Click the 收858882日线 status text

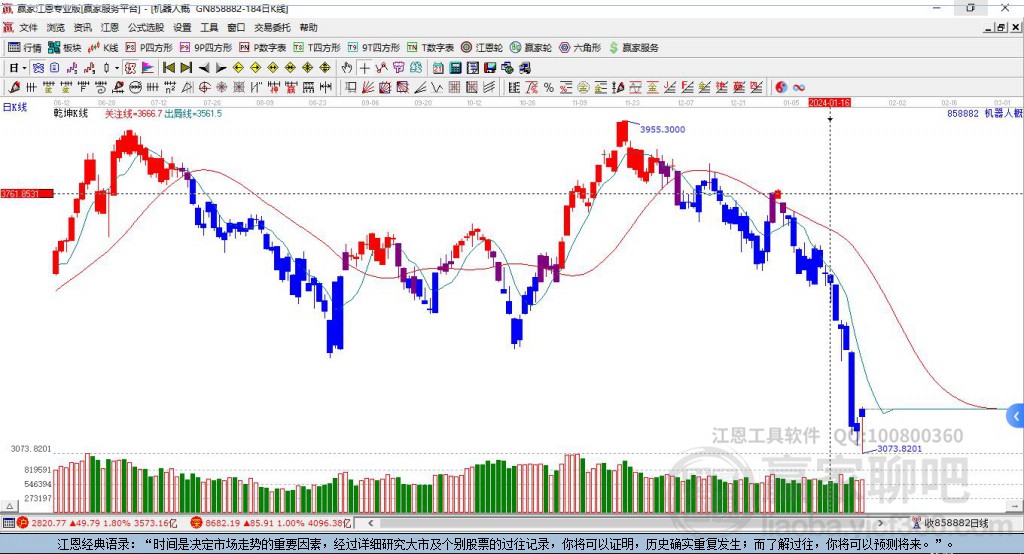click(x=955, y=523)
